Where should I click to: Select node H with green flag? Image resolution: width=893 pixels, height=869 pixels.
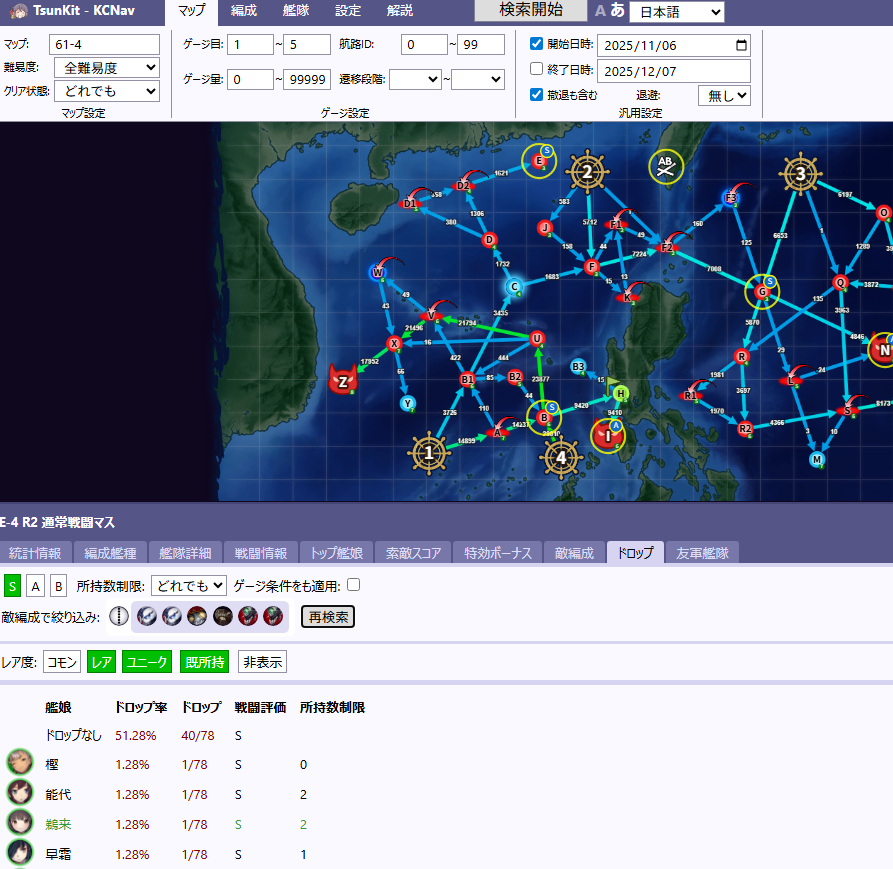click(x=620, y=393)
